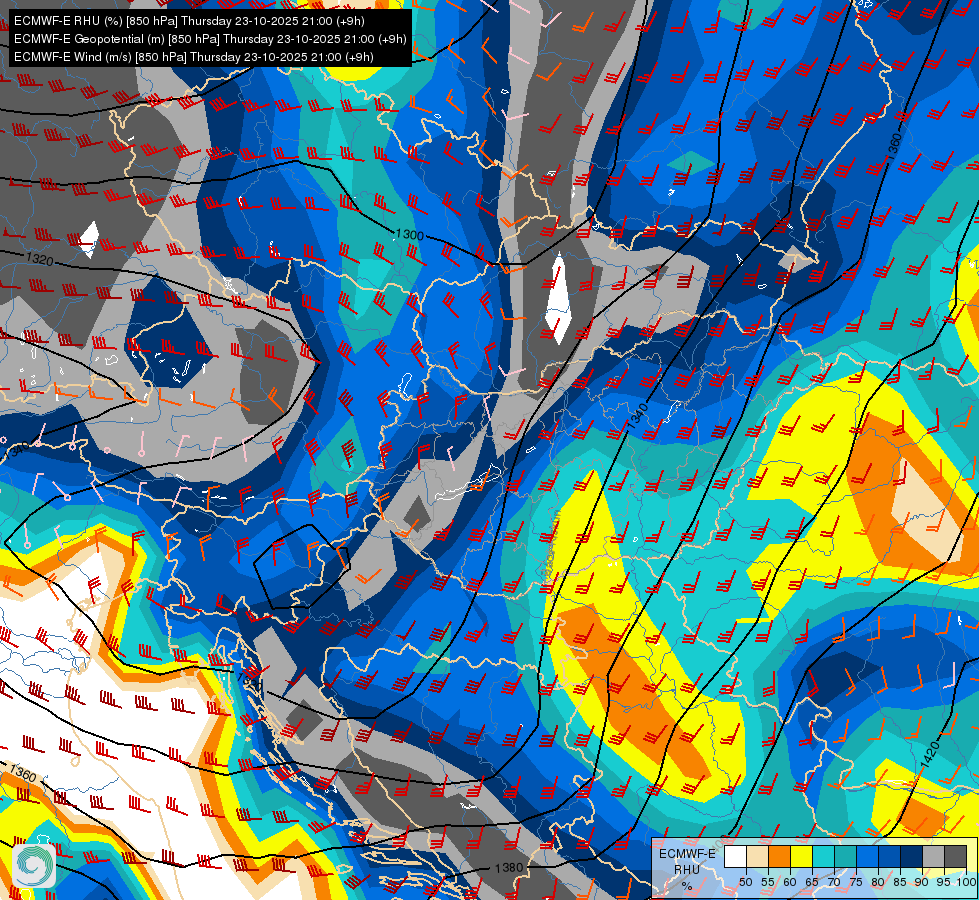Click the ECMWF-E Geopotential (m) header line
The height and width of the screenshot is (900, 979).
(x=210, y=39)
